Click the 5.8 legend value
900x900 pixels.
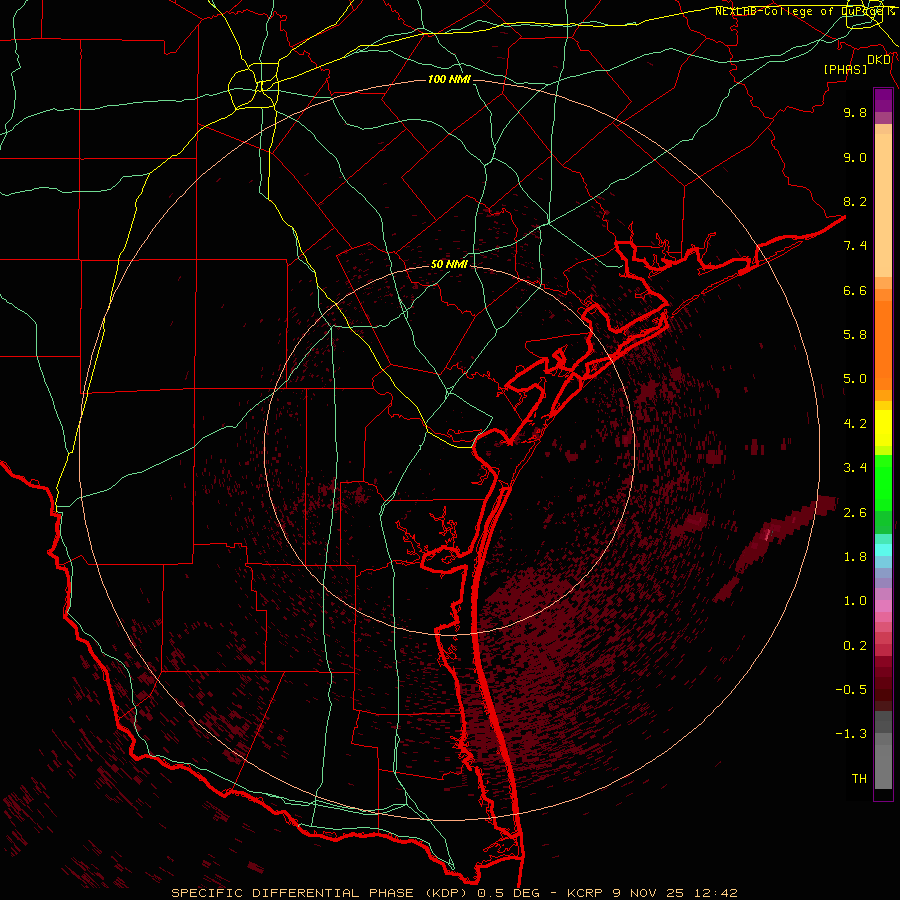(x=855, y=335)
